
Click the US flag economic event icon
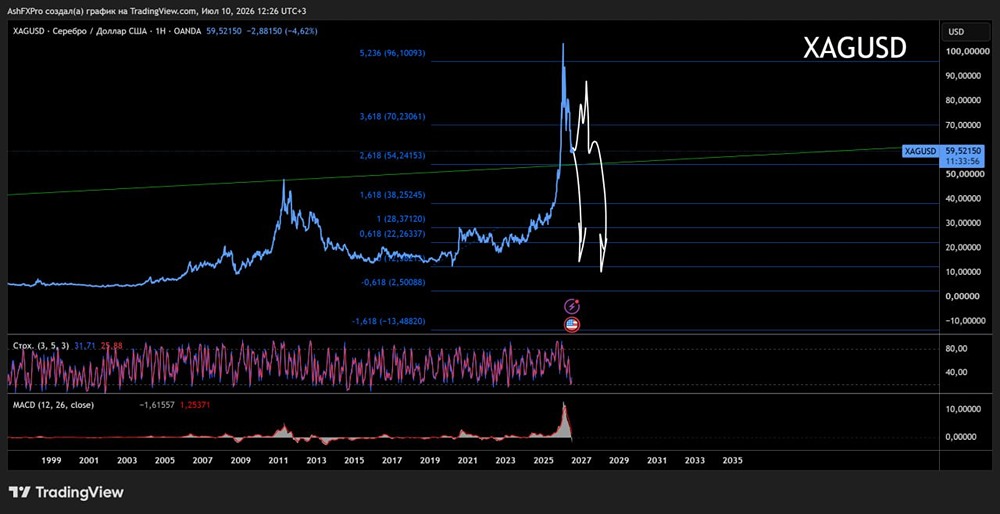572,325
